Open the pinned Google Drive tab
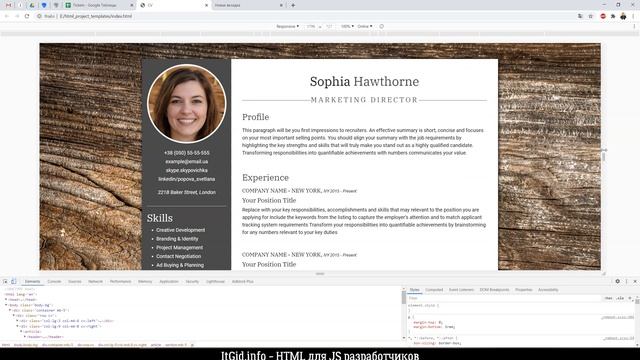 click(32, 5)
